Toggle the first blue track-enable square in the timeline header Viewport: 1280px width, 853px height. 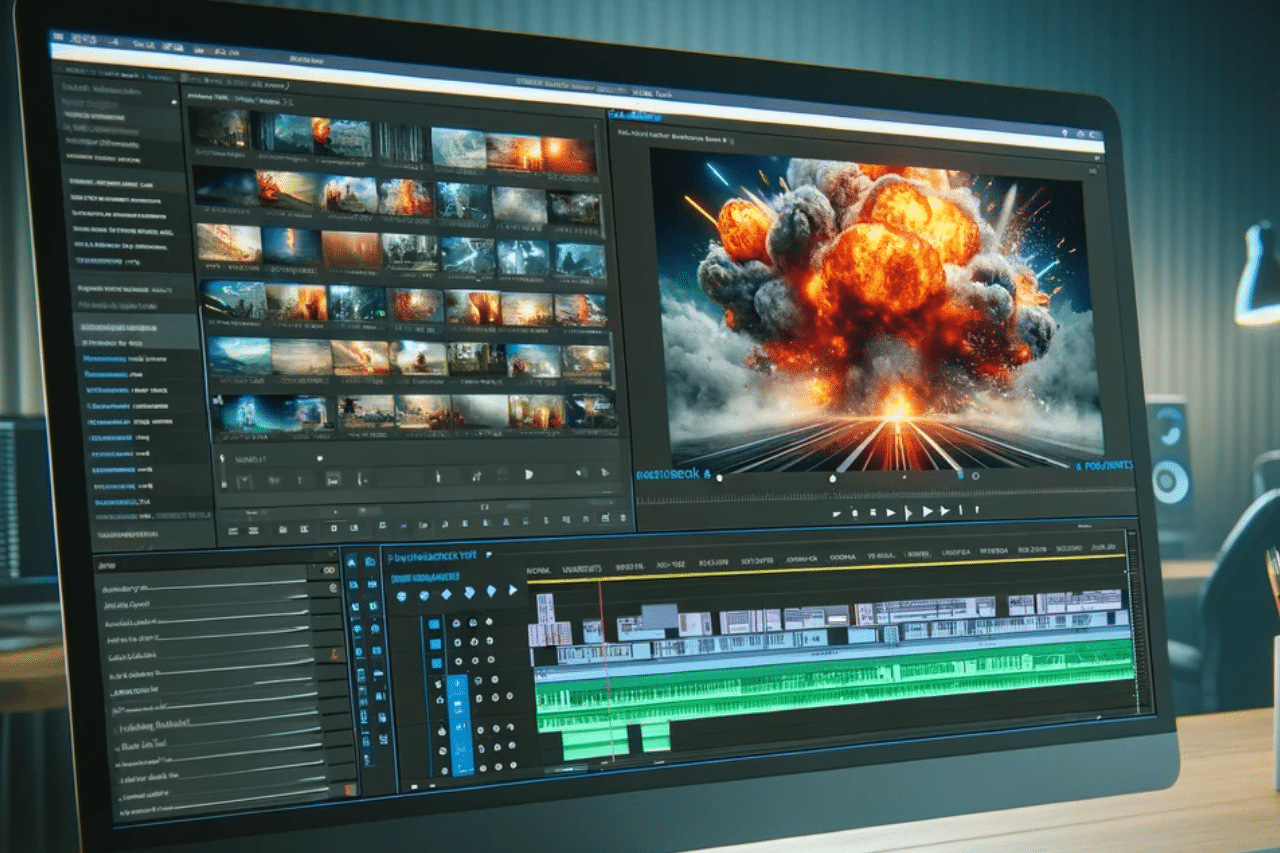pyautogui.click(x=436, y=625)
